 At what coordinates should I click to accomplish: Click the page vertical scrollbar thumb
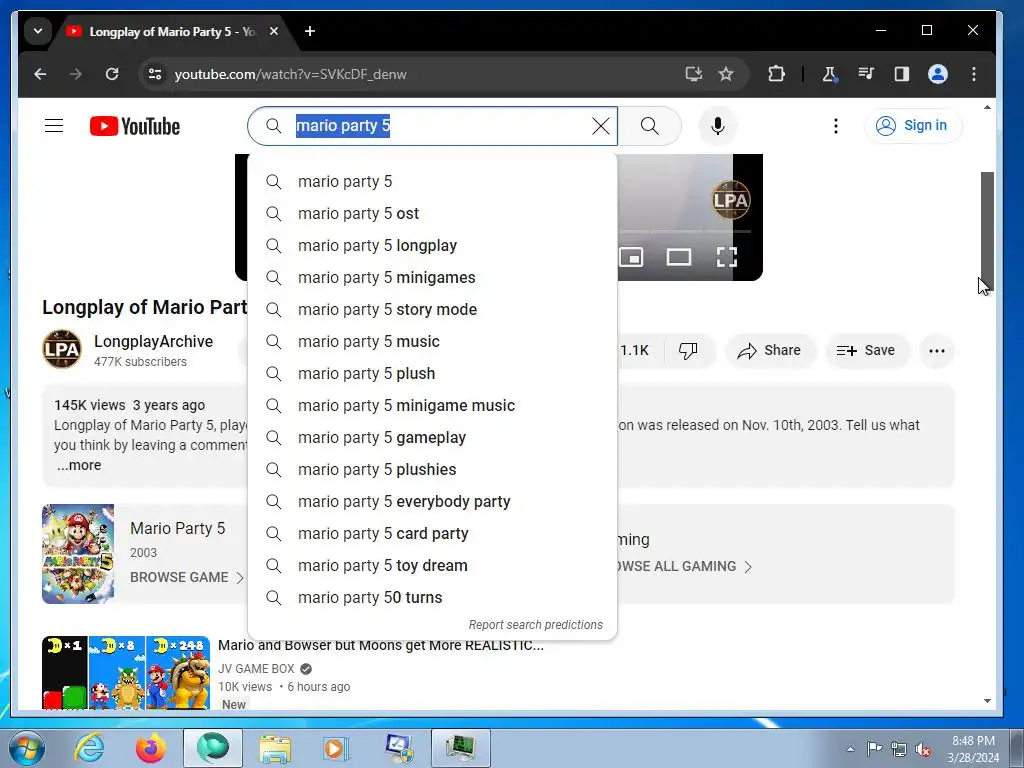[987, 229]
